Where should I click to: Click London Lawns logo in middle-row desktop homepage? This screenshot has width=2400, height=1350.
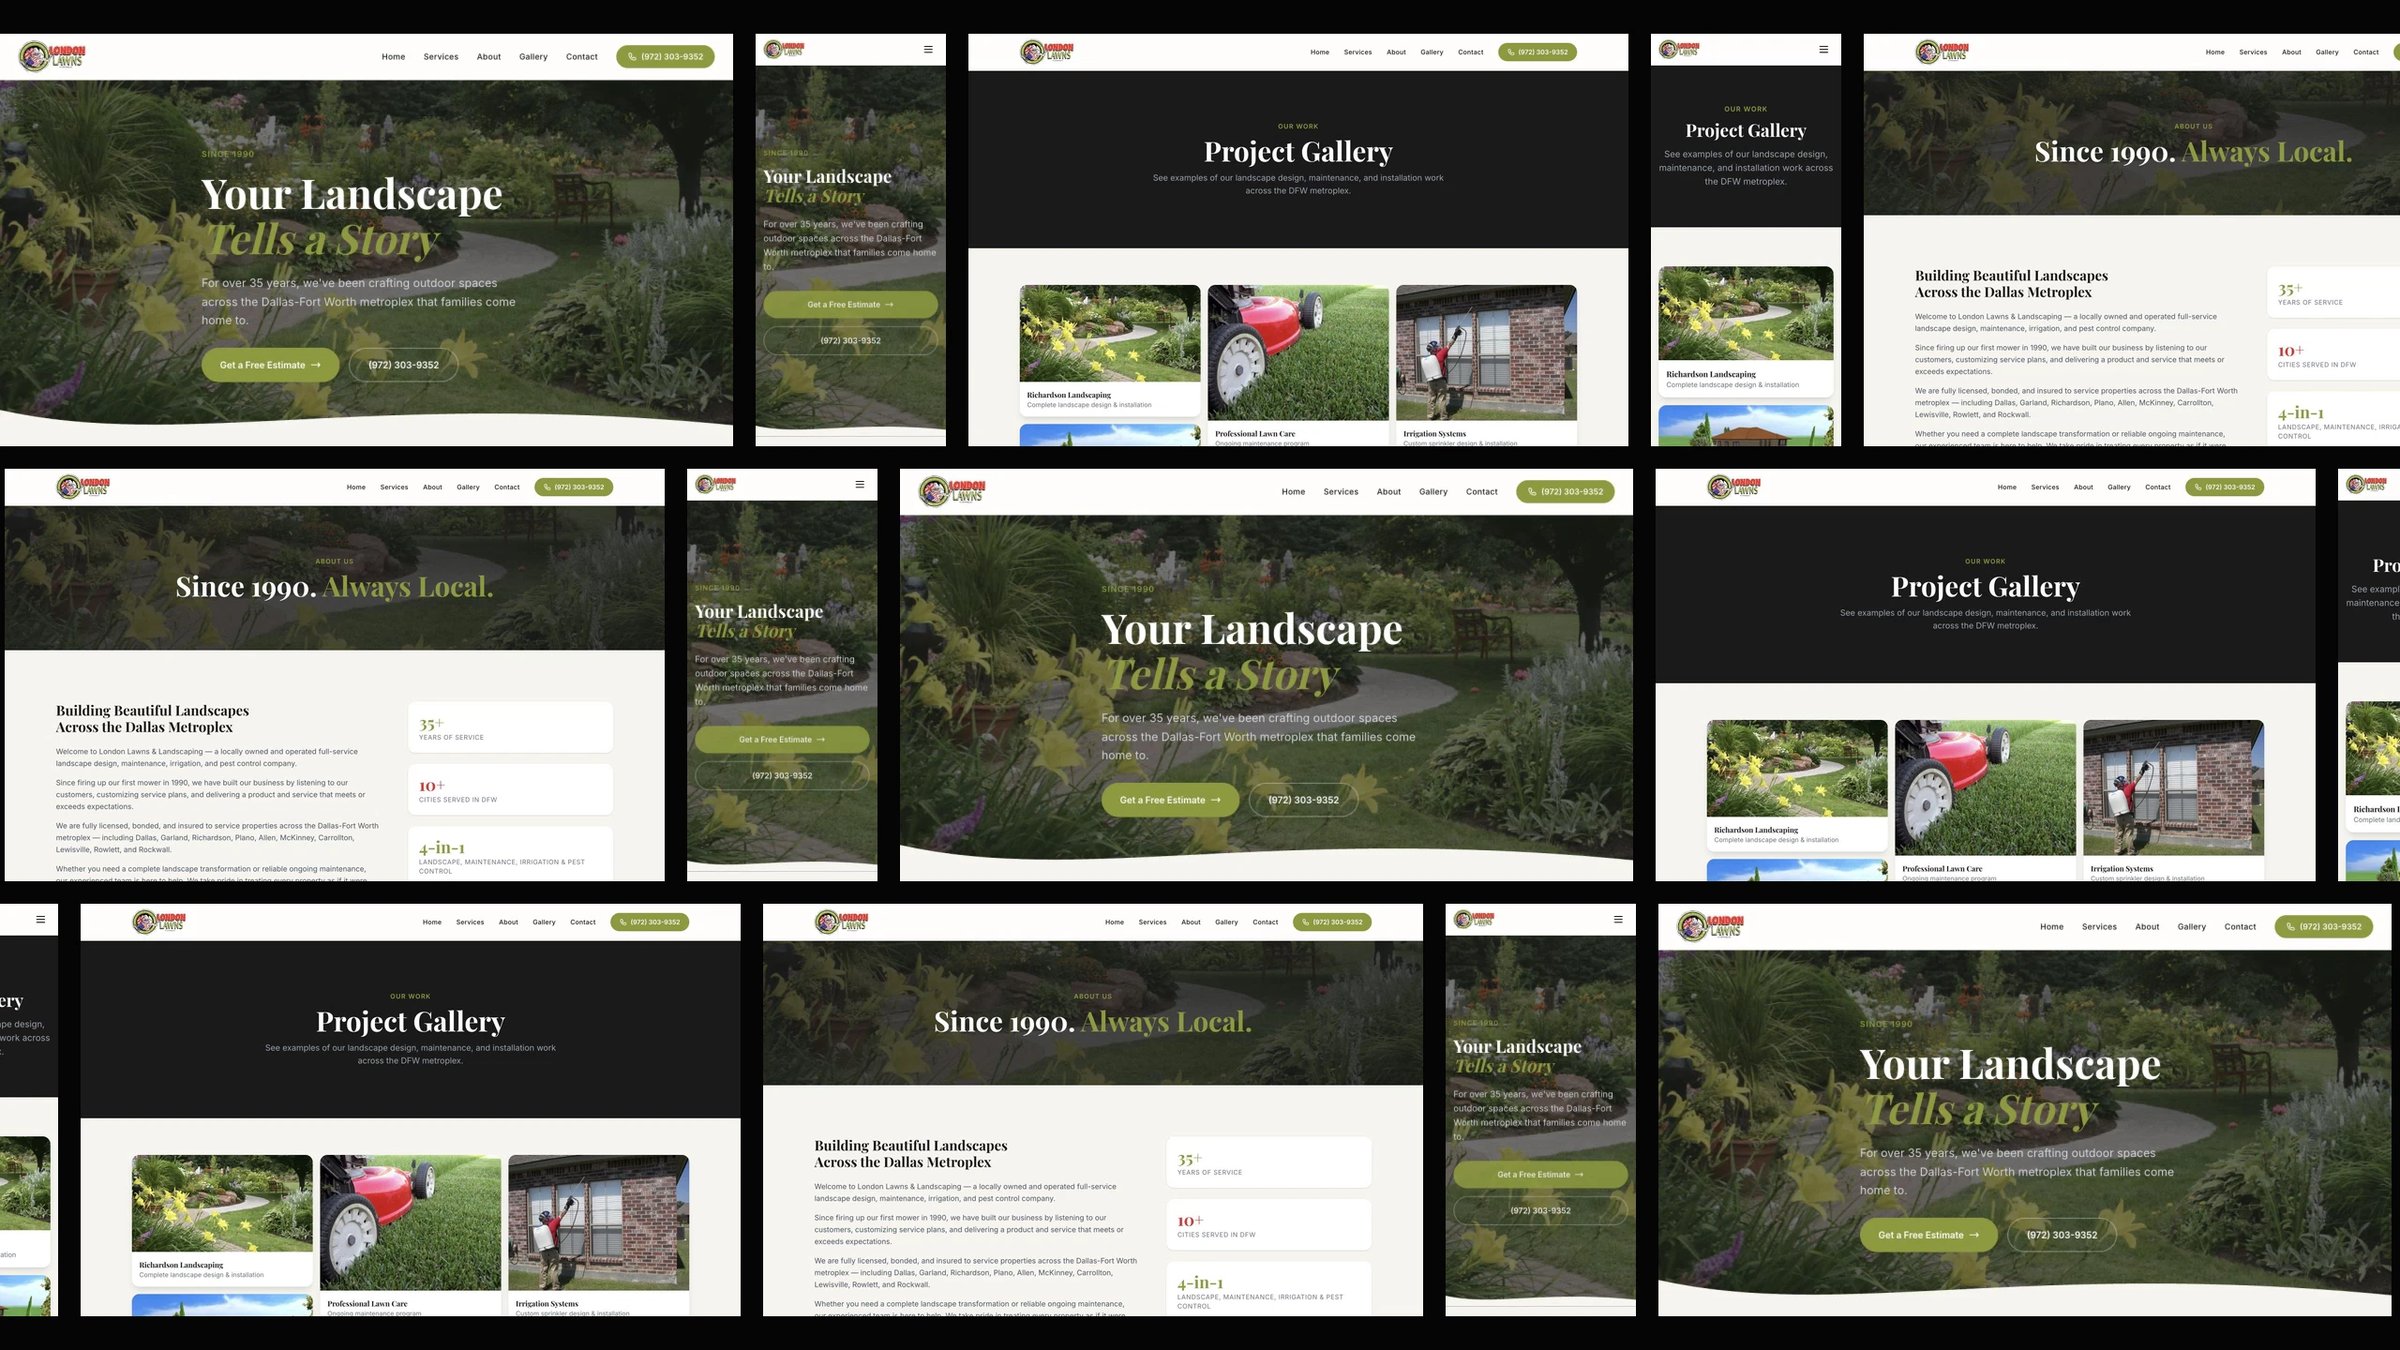click(952, 491)
